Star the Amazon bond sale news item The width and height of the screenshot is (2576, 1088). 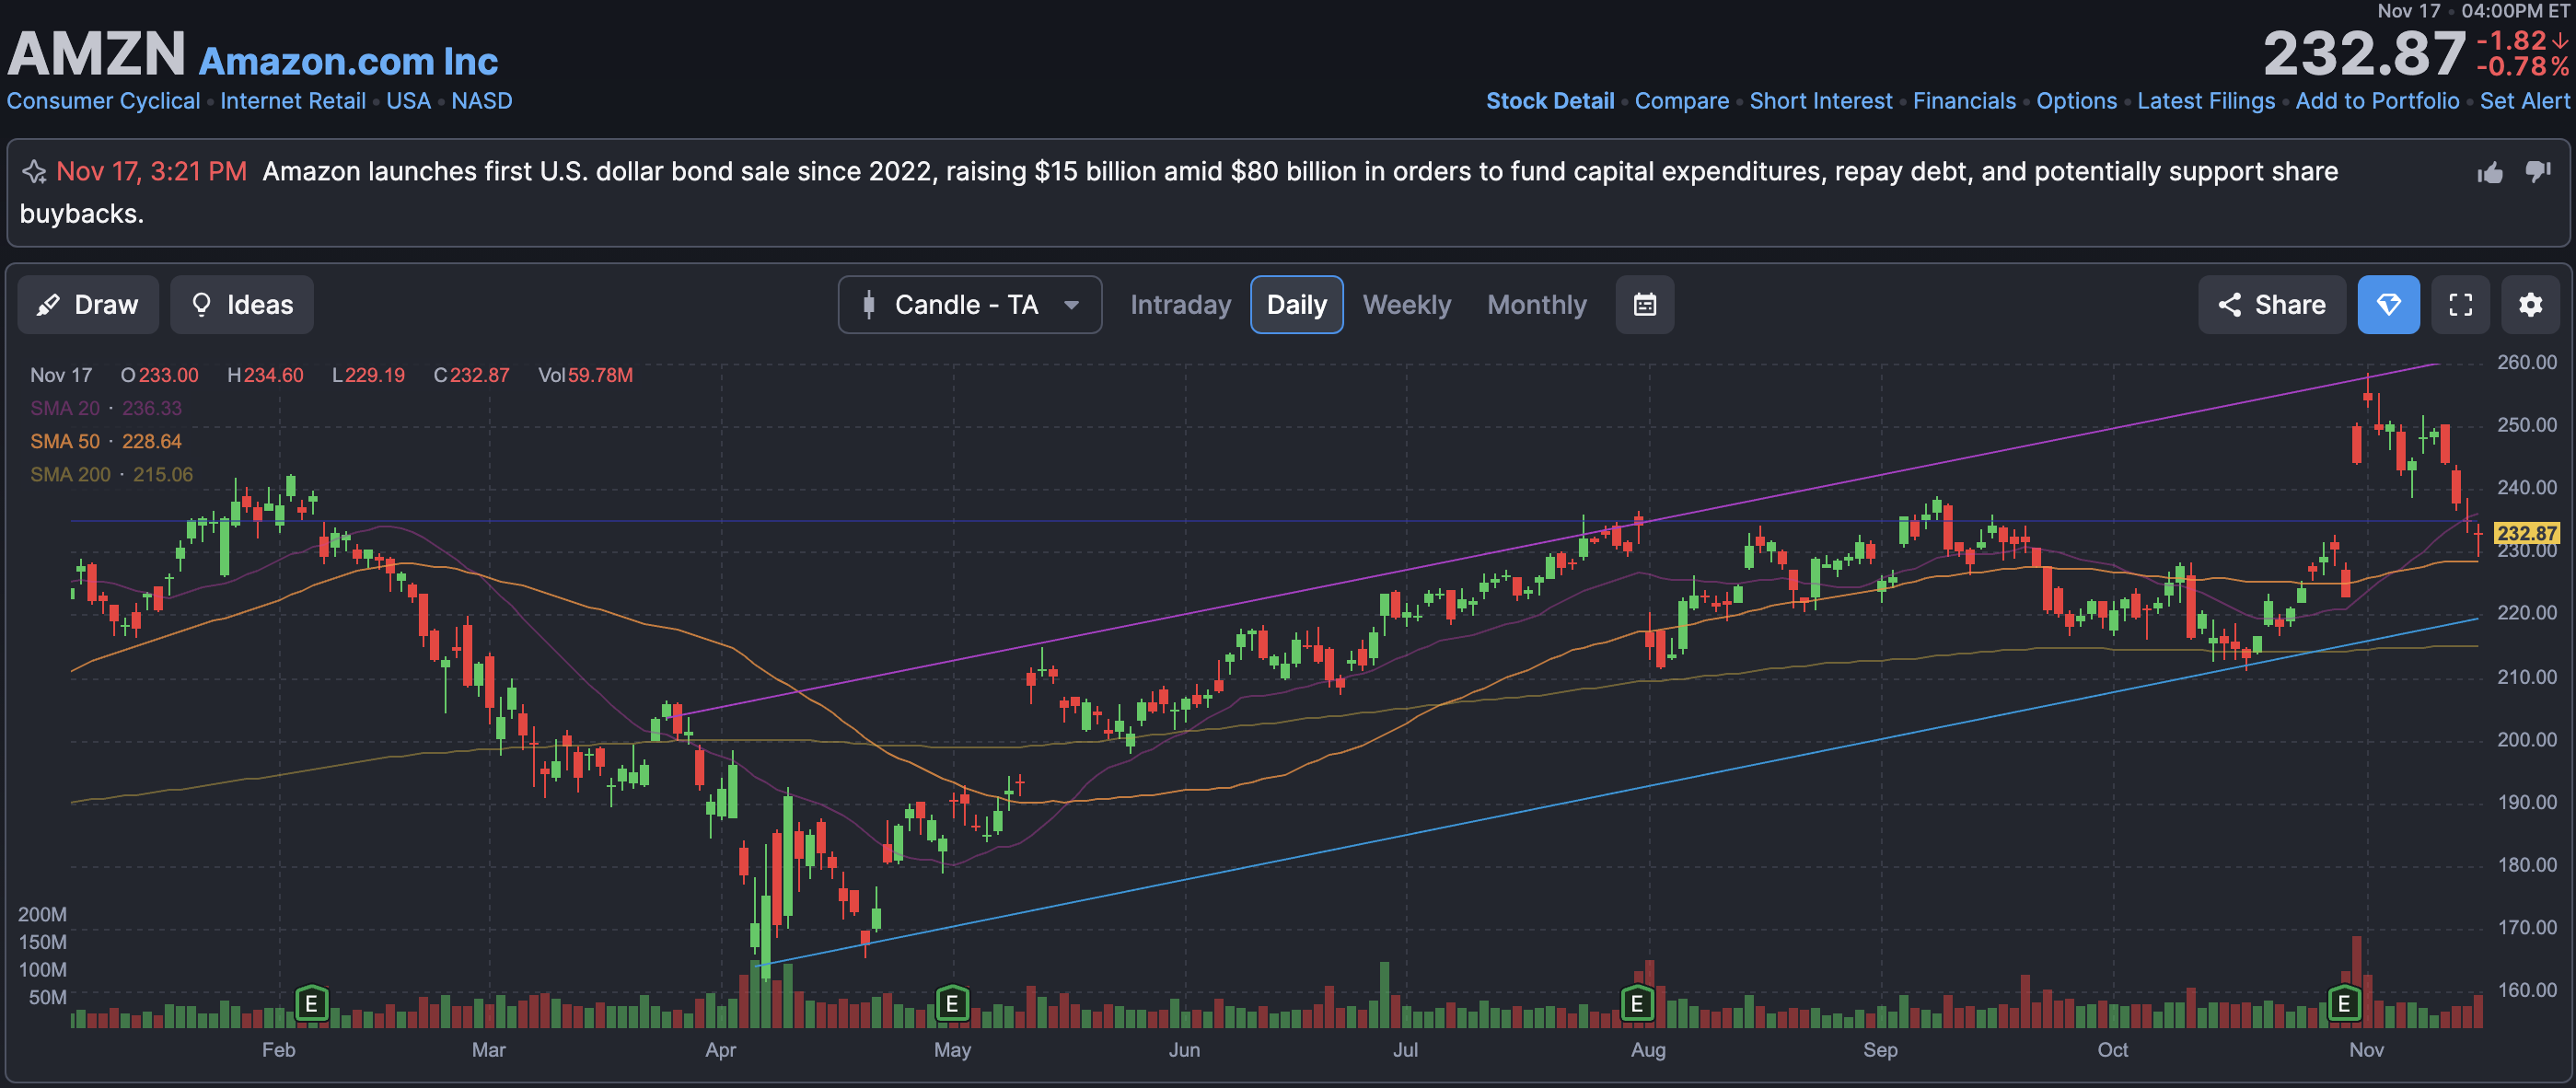[x=34, y=172]
